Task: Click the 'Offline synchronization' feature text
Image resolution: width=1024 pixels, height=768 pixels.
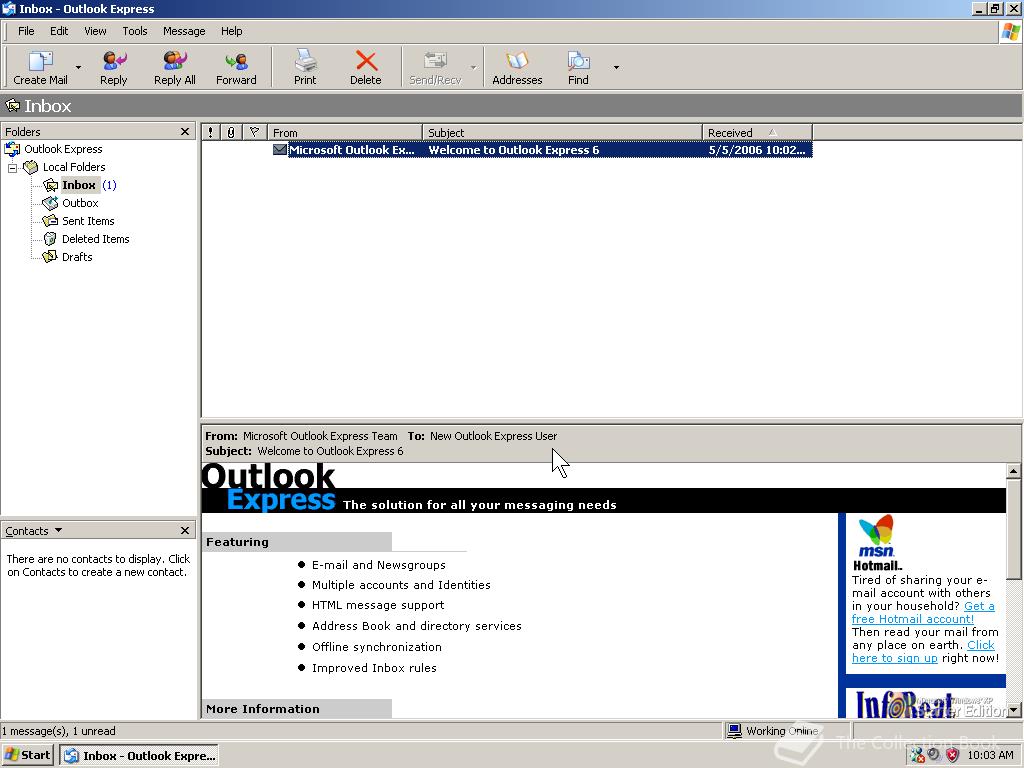Action: pos(377,647)
